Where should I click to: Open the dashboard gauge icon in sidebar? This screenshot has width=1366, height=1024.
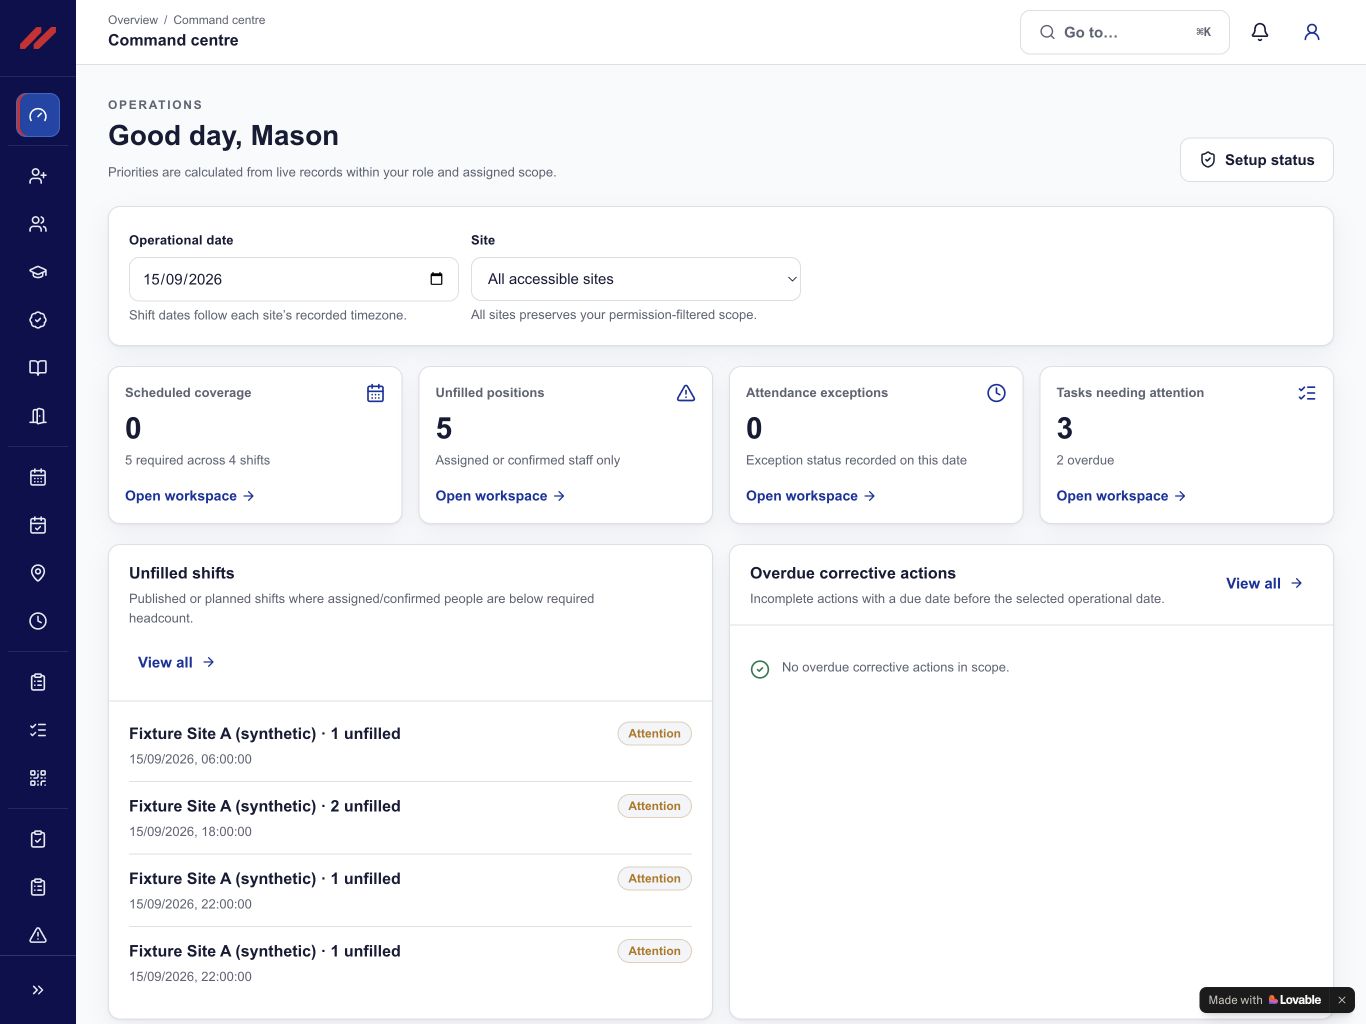point(38,115)
